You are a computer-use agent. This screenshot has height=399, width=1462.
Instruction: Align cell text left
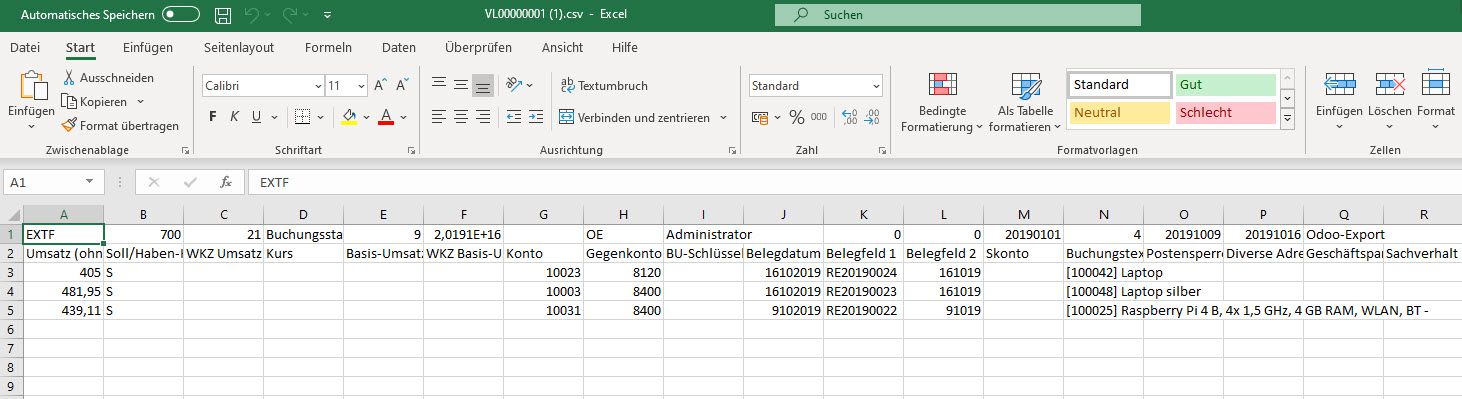click(438, 117)
